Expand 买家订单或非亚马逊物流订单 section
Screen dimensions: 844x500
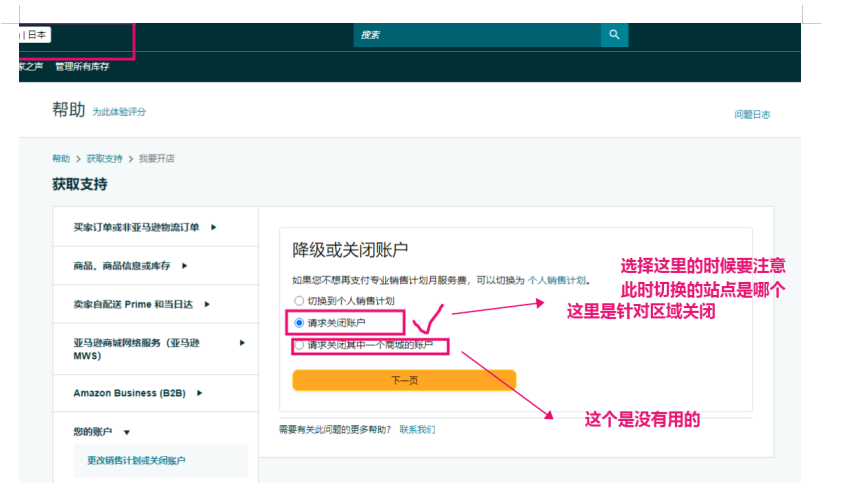tap(144, 227)
